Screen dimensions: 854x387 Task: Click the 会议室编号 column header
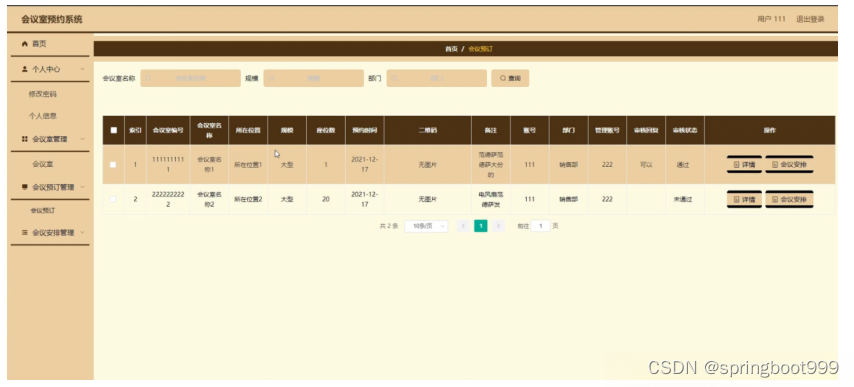click(x=168, y=130)
